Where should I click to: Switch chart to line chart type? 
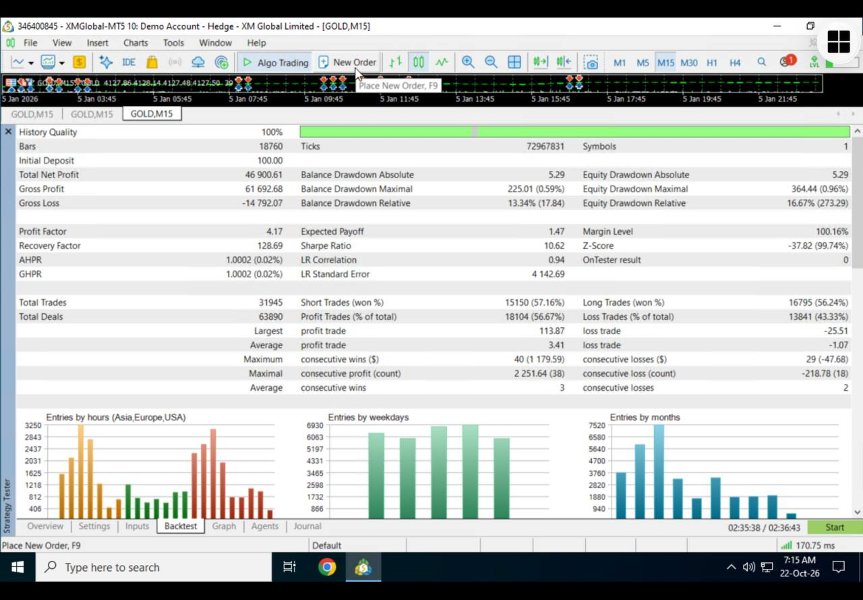tap(442, 62)
